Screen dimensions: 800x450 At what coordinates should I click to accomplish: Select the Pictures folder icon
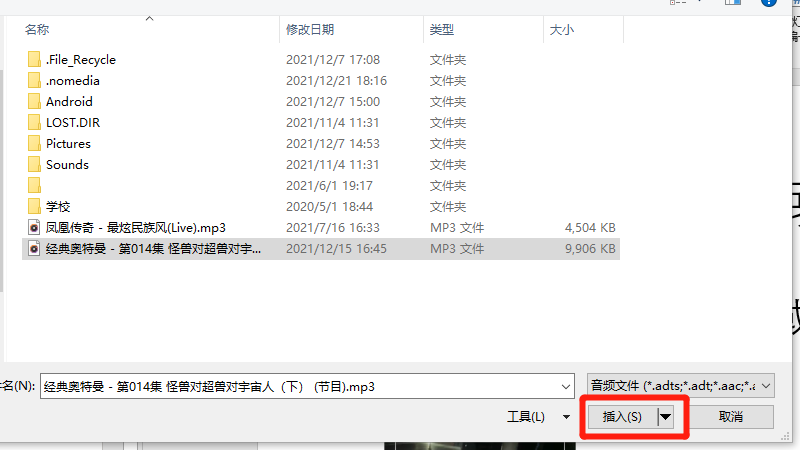(x=34, y=143)
